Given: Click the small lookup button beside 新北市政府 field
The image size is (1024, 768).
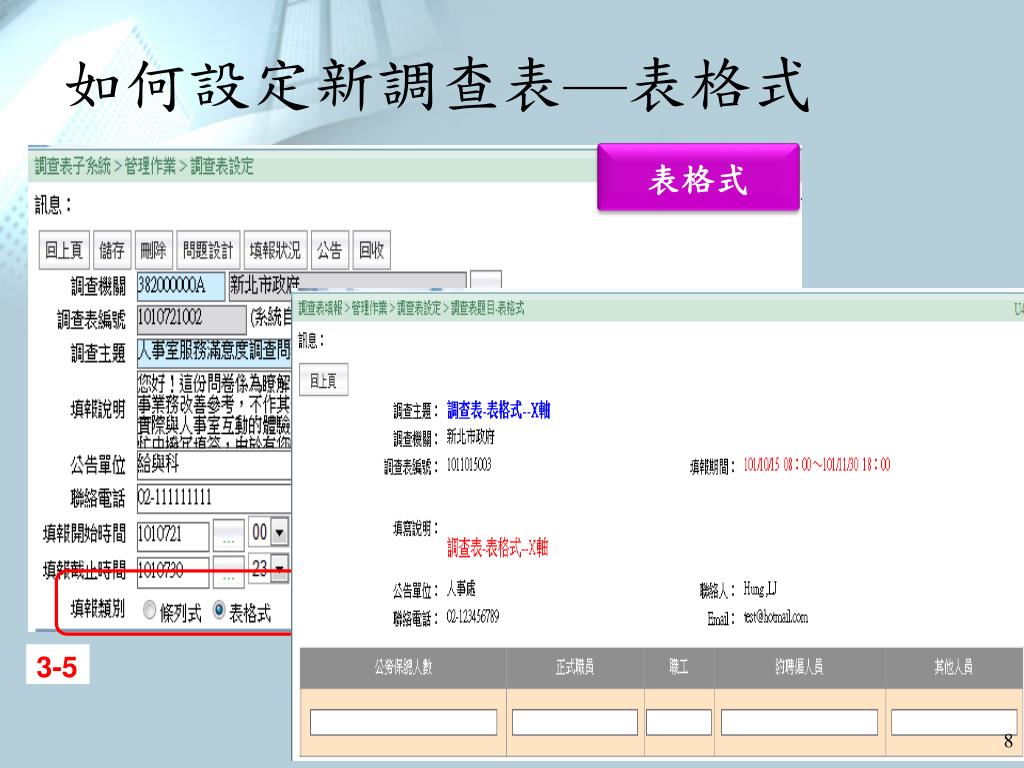Looking at the screenshot, I should click(x=486, y=281).
